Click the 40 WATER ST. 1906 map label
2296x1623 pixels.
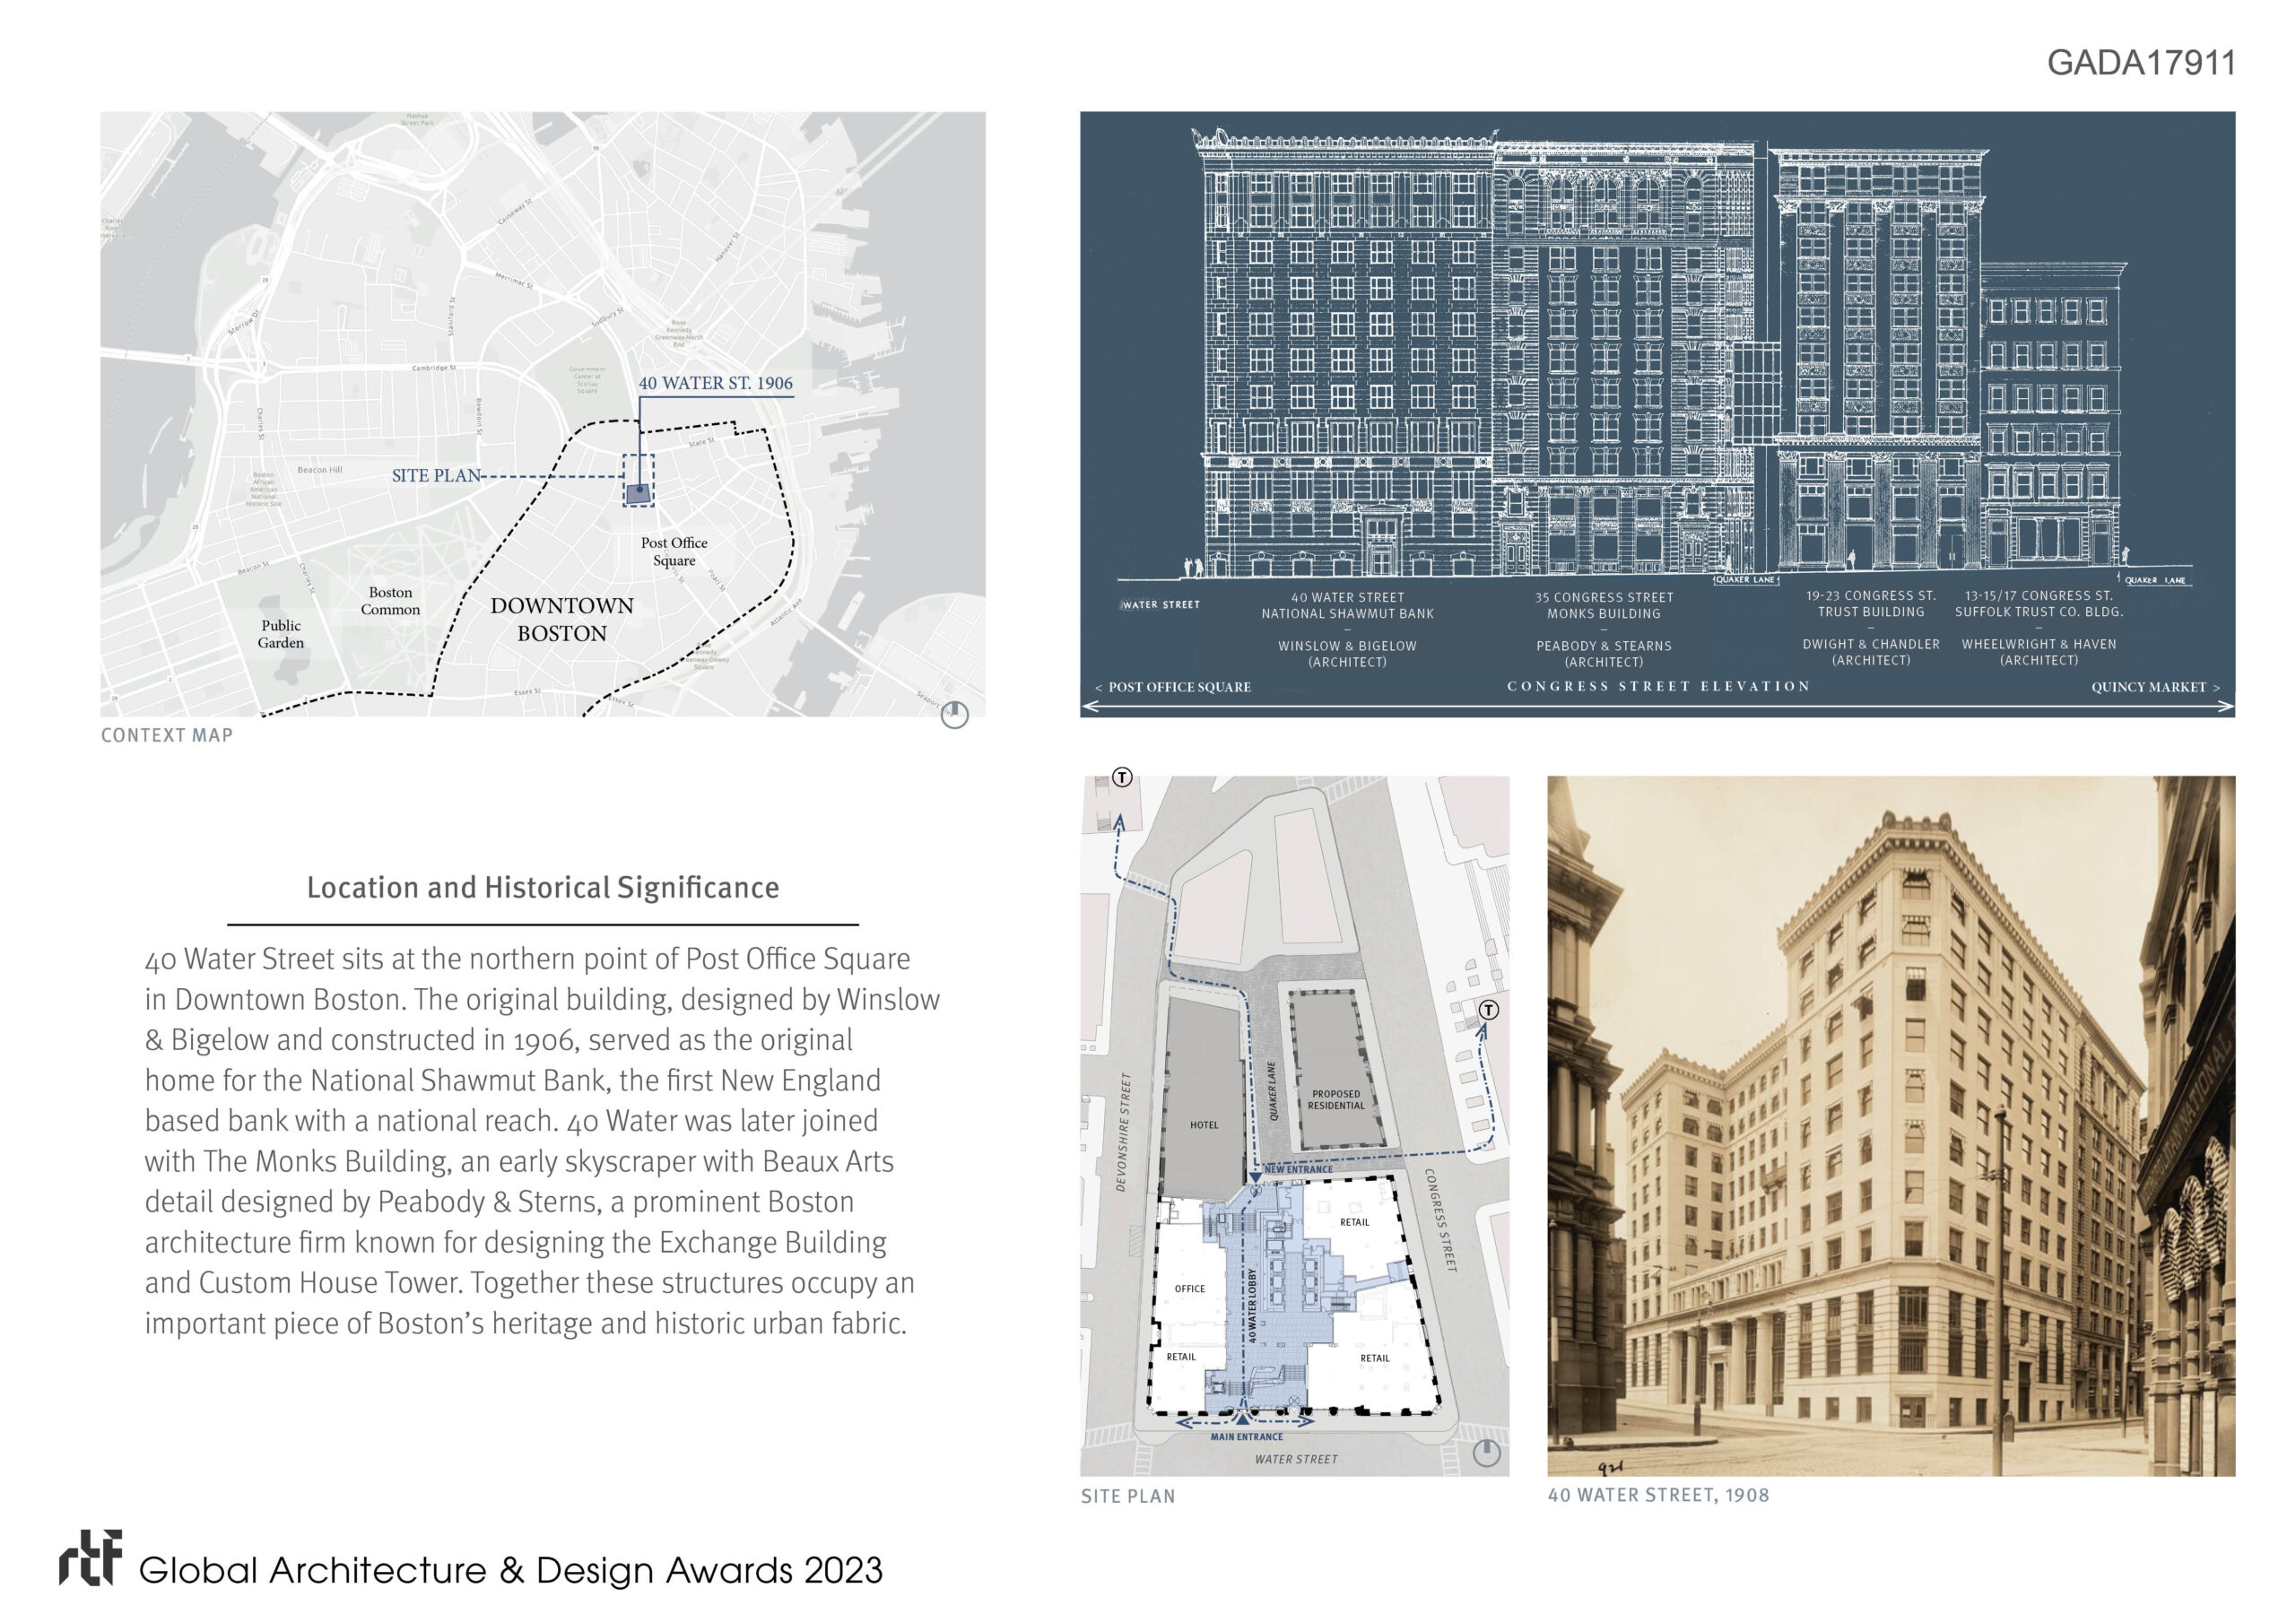tap(715, 383)
